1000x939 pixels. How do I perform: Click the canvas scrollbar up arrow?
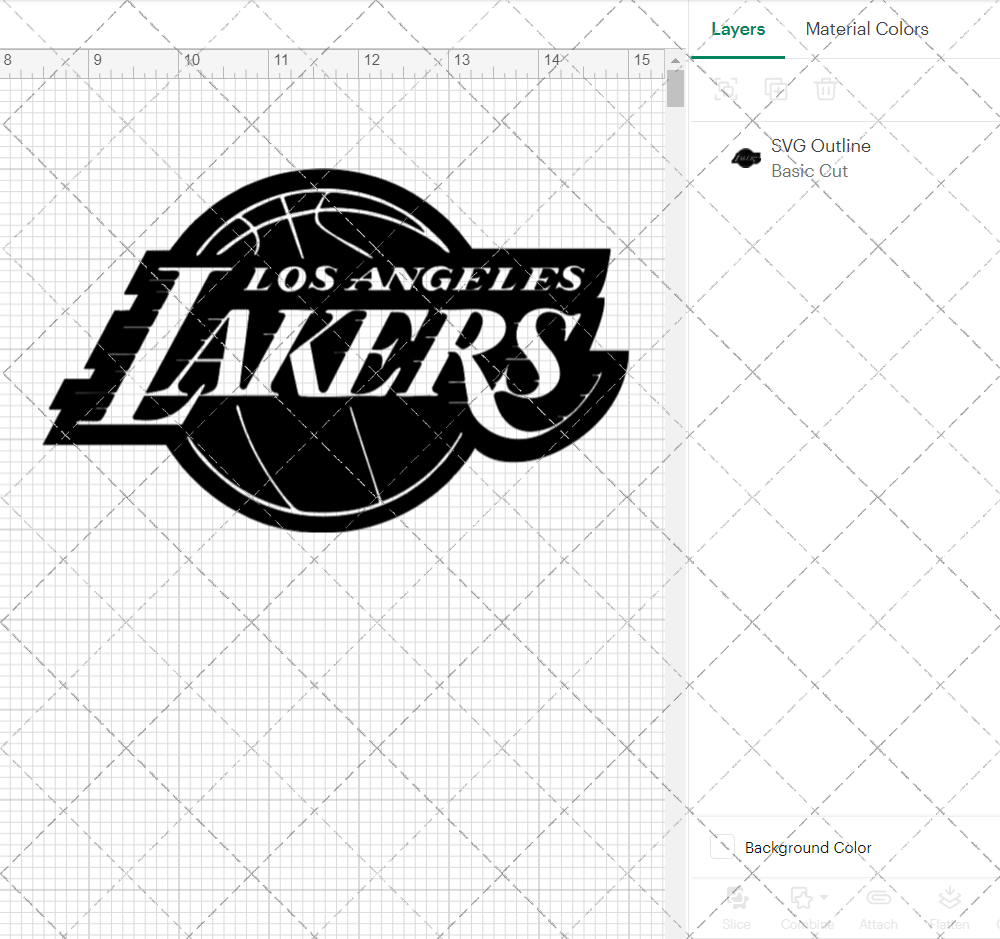pyautogui.click(x=675, y=61)
